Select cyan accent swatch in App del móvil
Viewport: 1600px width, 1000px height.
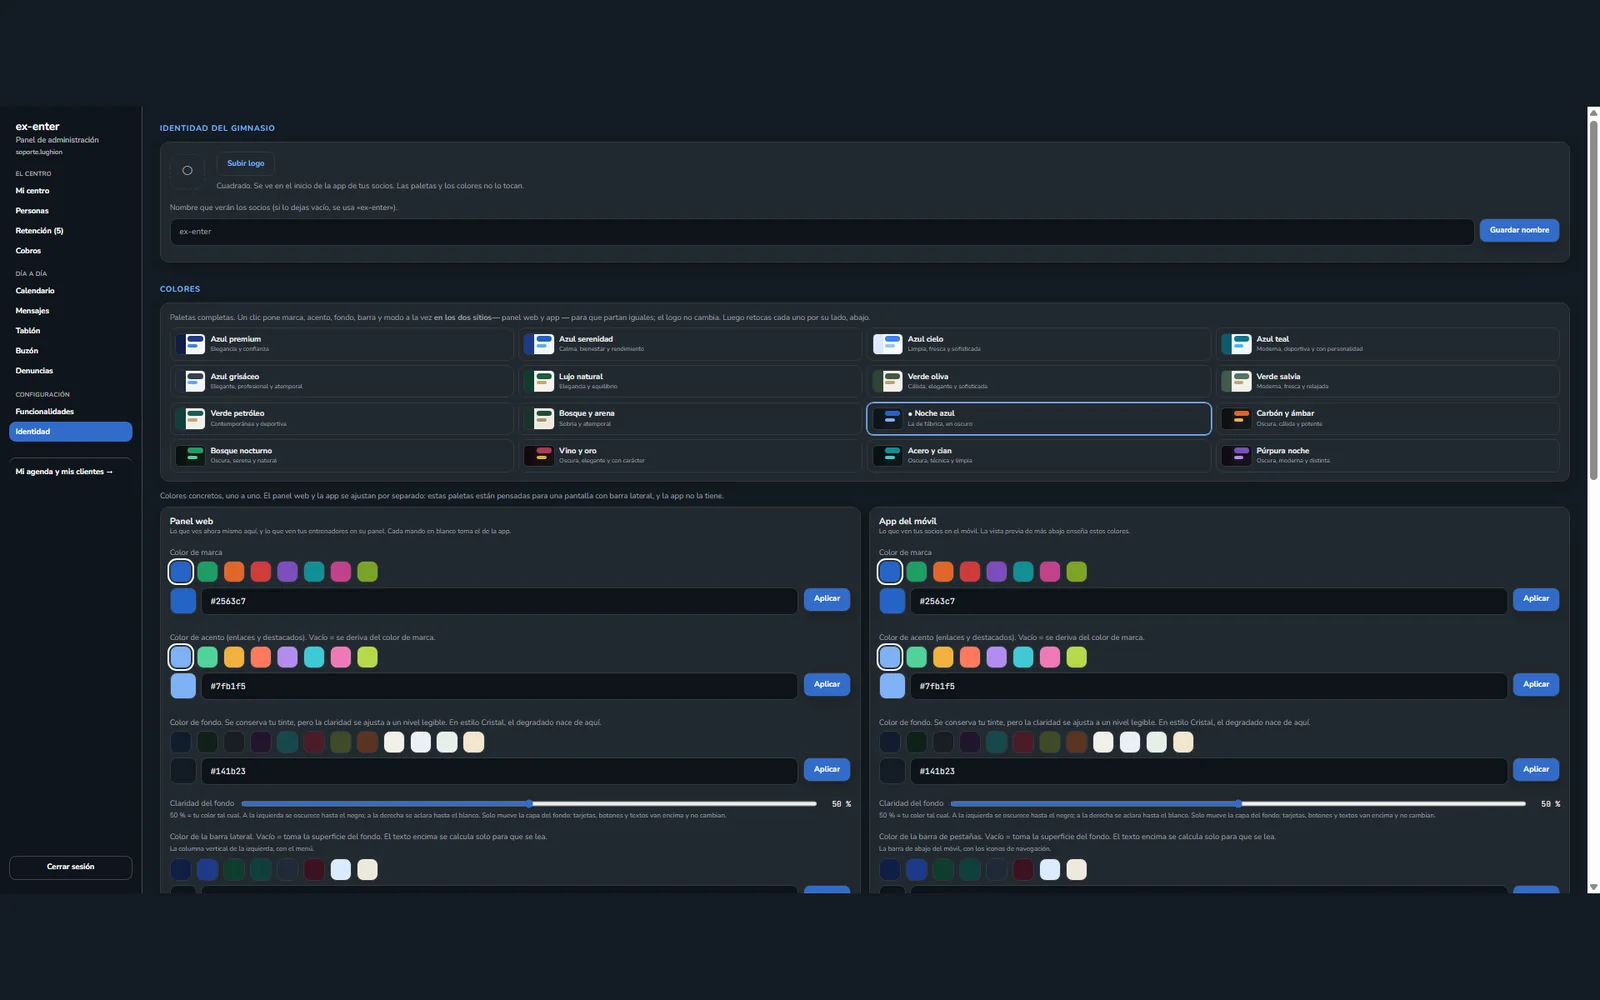1023,657
